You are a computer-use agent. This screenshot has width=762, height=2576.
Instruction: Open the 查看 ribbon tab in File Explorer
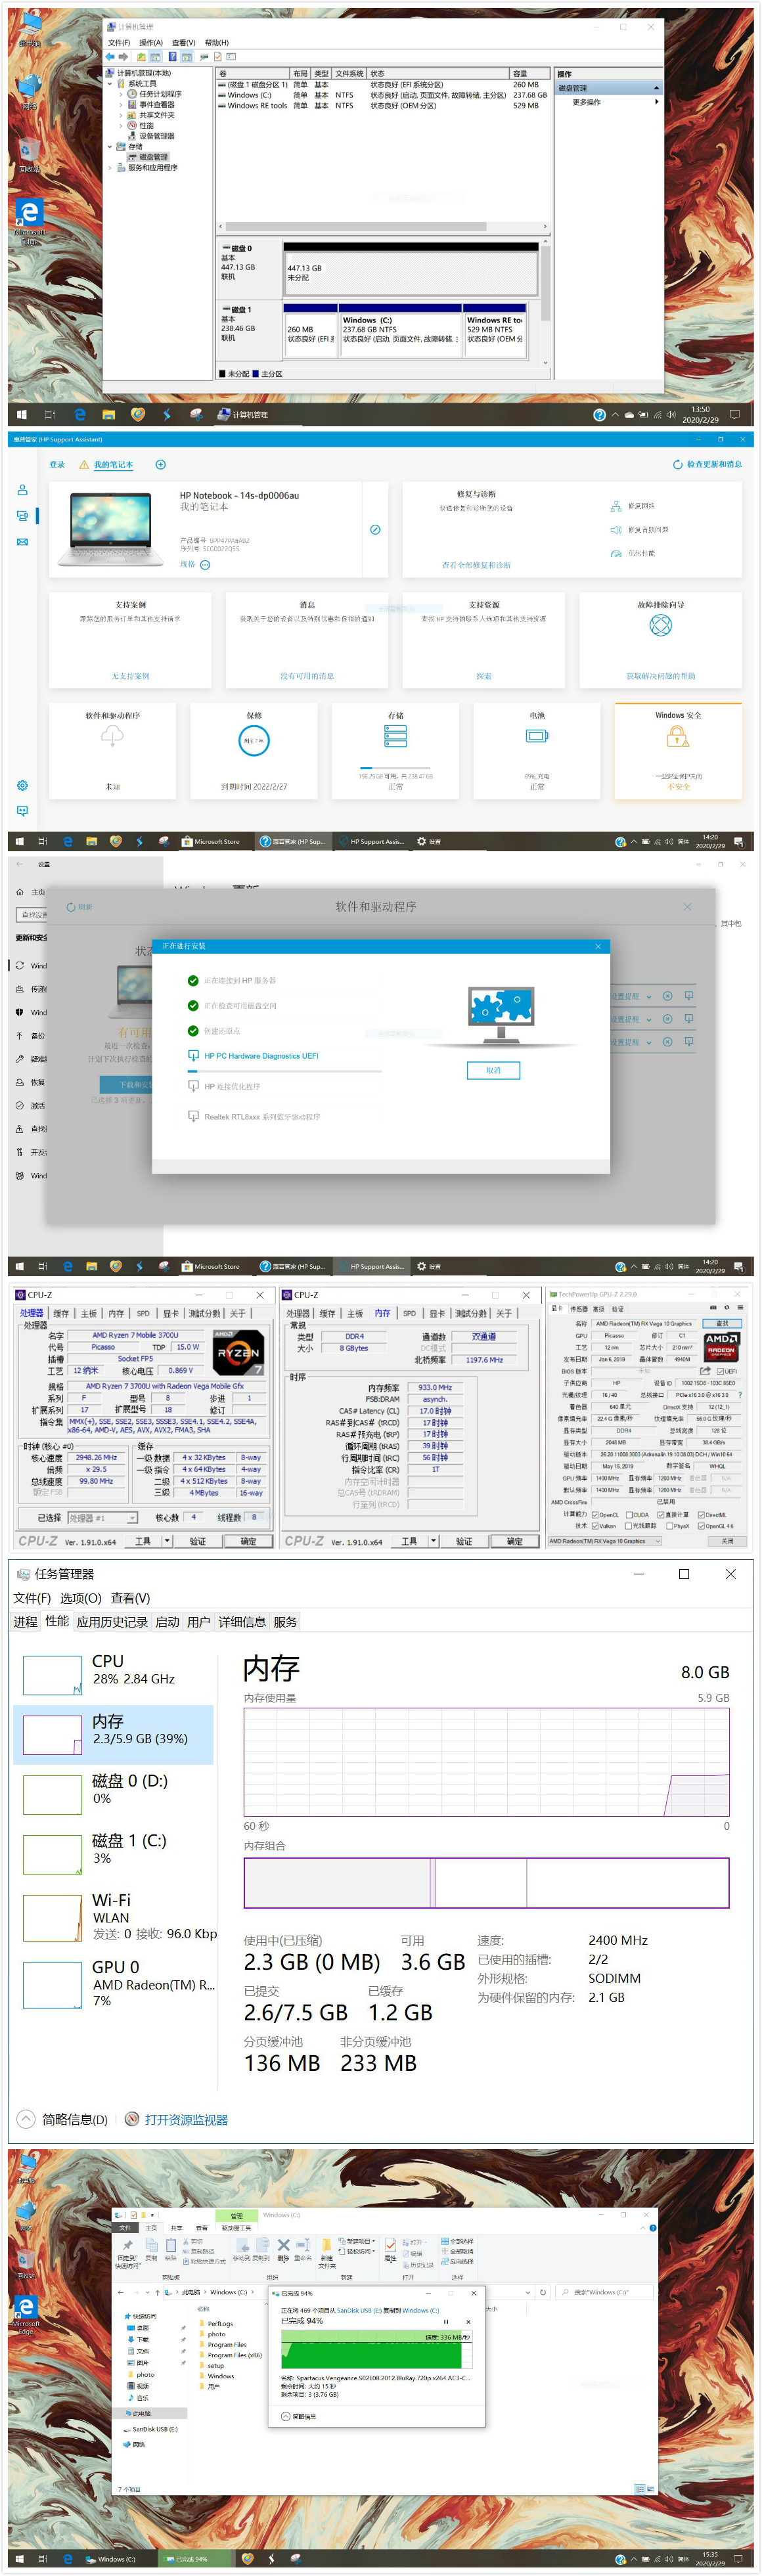(x=201, y=2228)
